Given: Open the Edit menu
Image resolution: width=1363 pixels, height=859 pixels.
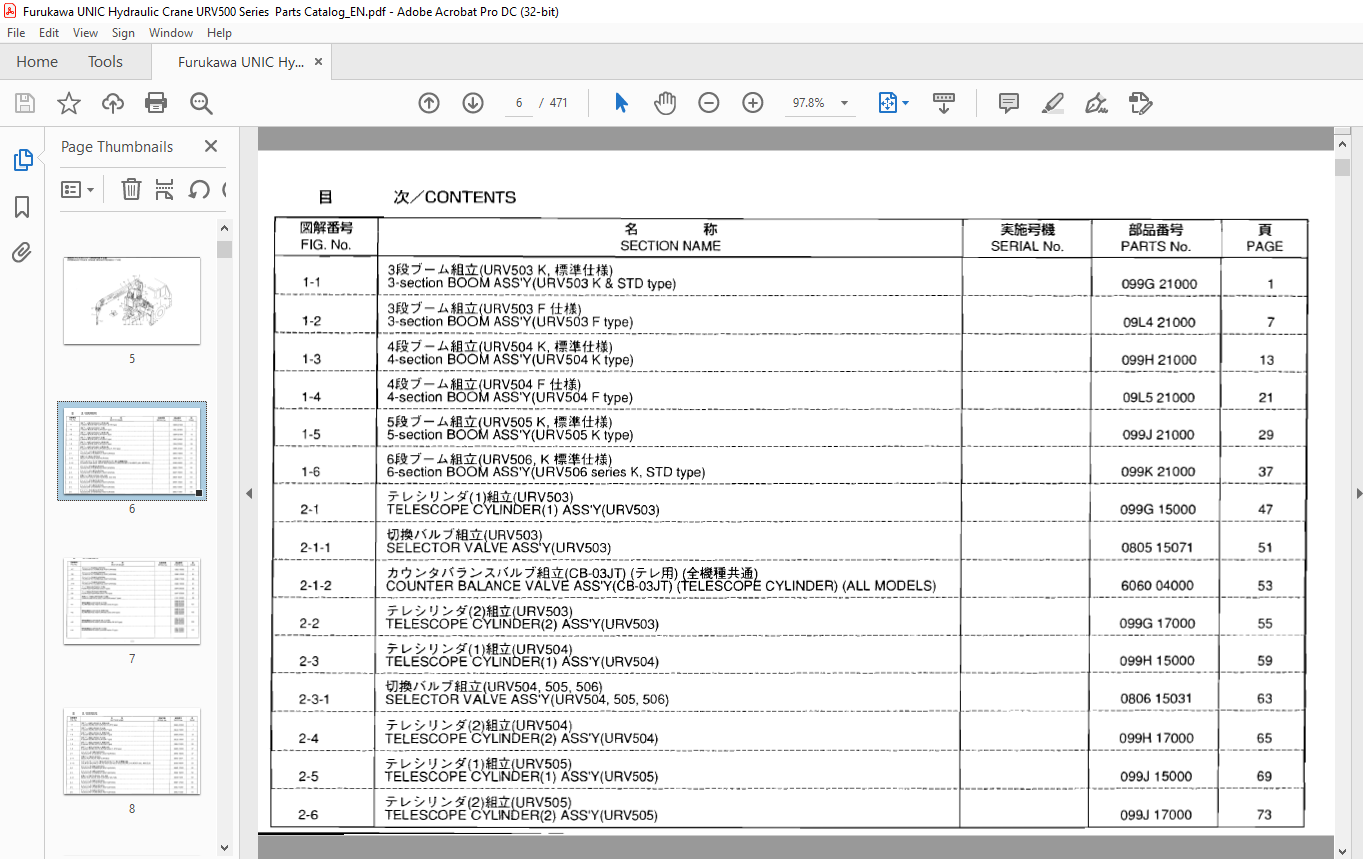Looking at the screenshot, I should pyautogui.click(x=49, y=33).
